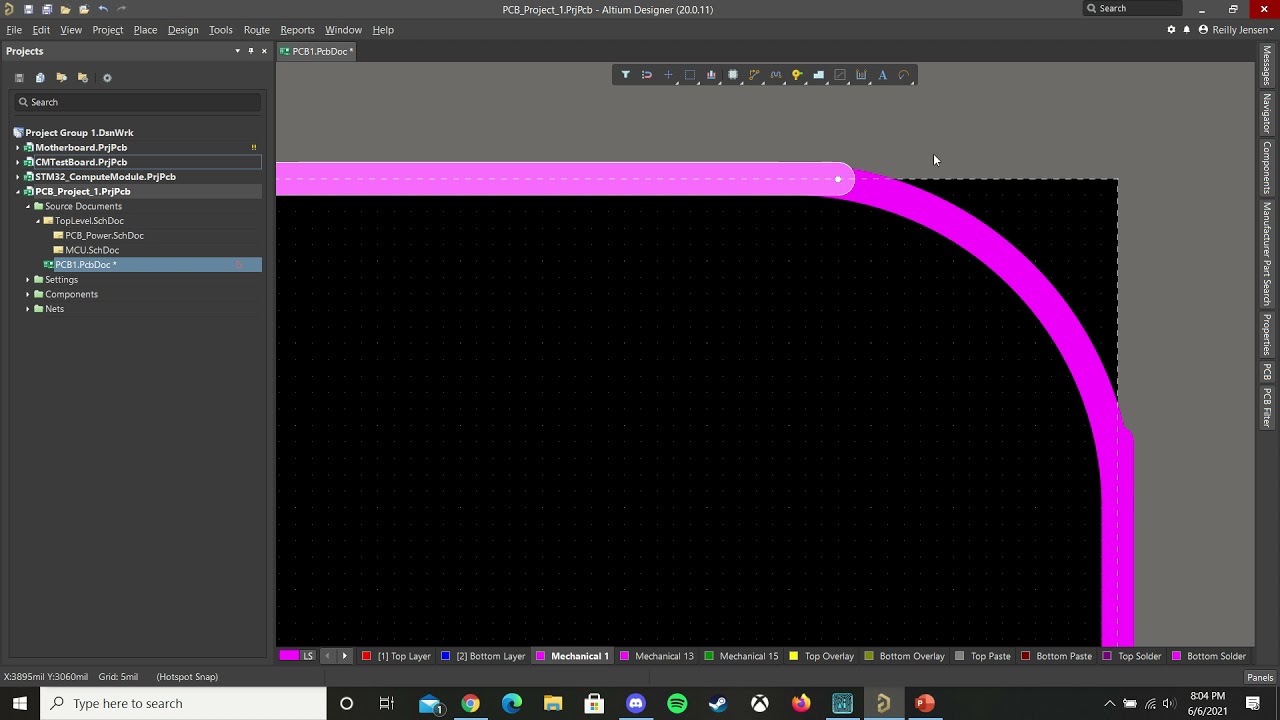
Task: Expand the Nets folder
Action: pos(28,309)
